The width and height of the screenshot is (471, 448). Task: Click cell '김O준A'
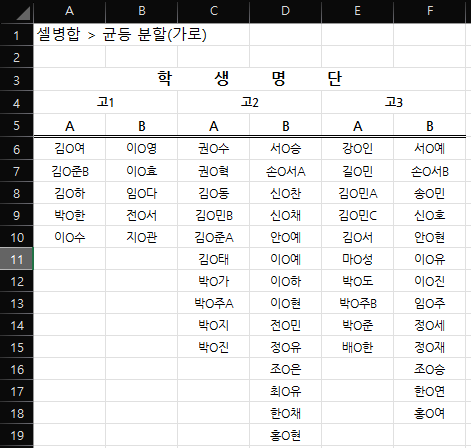[x=214, y=237]
